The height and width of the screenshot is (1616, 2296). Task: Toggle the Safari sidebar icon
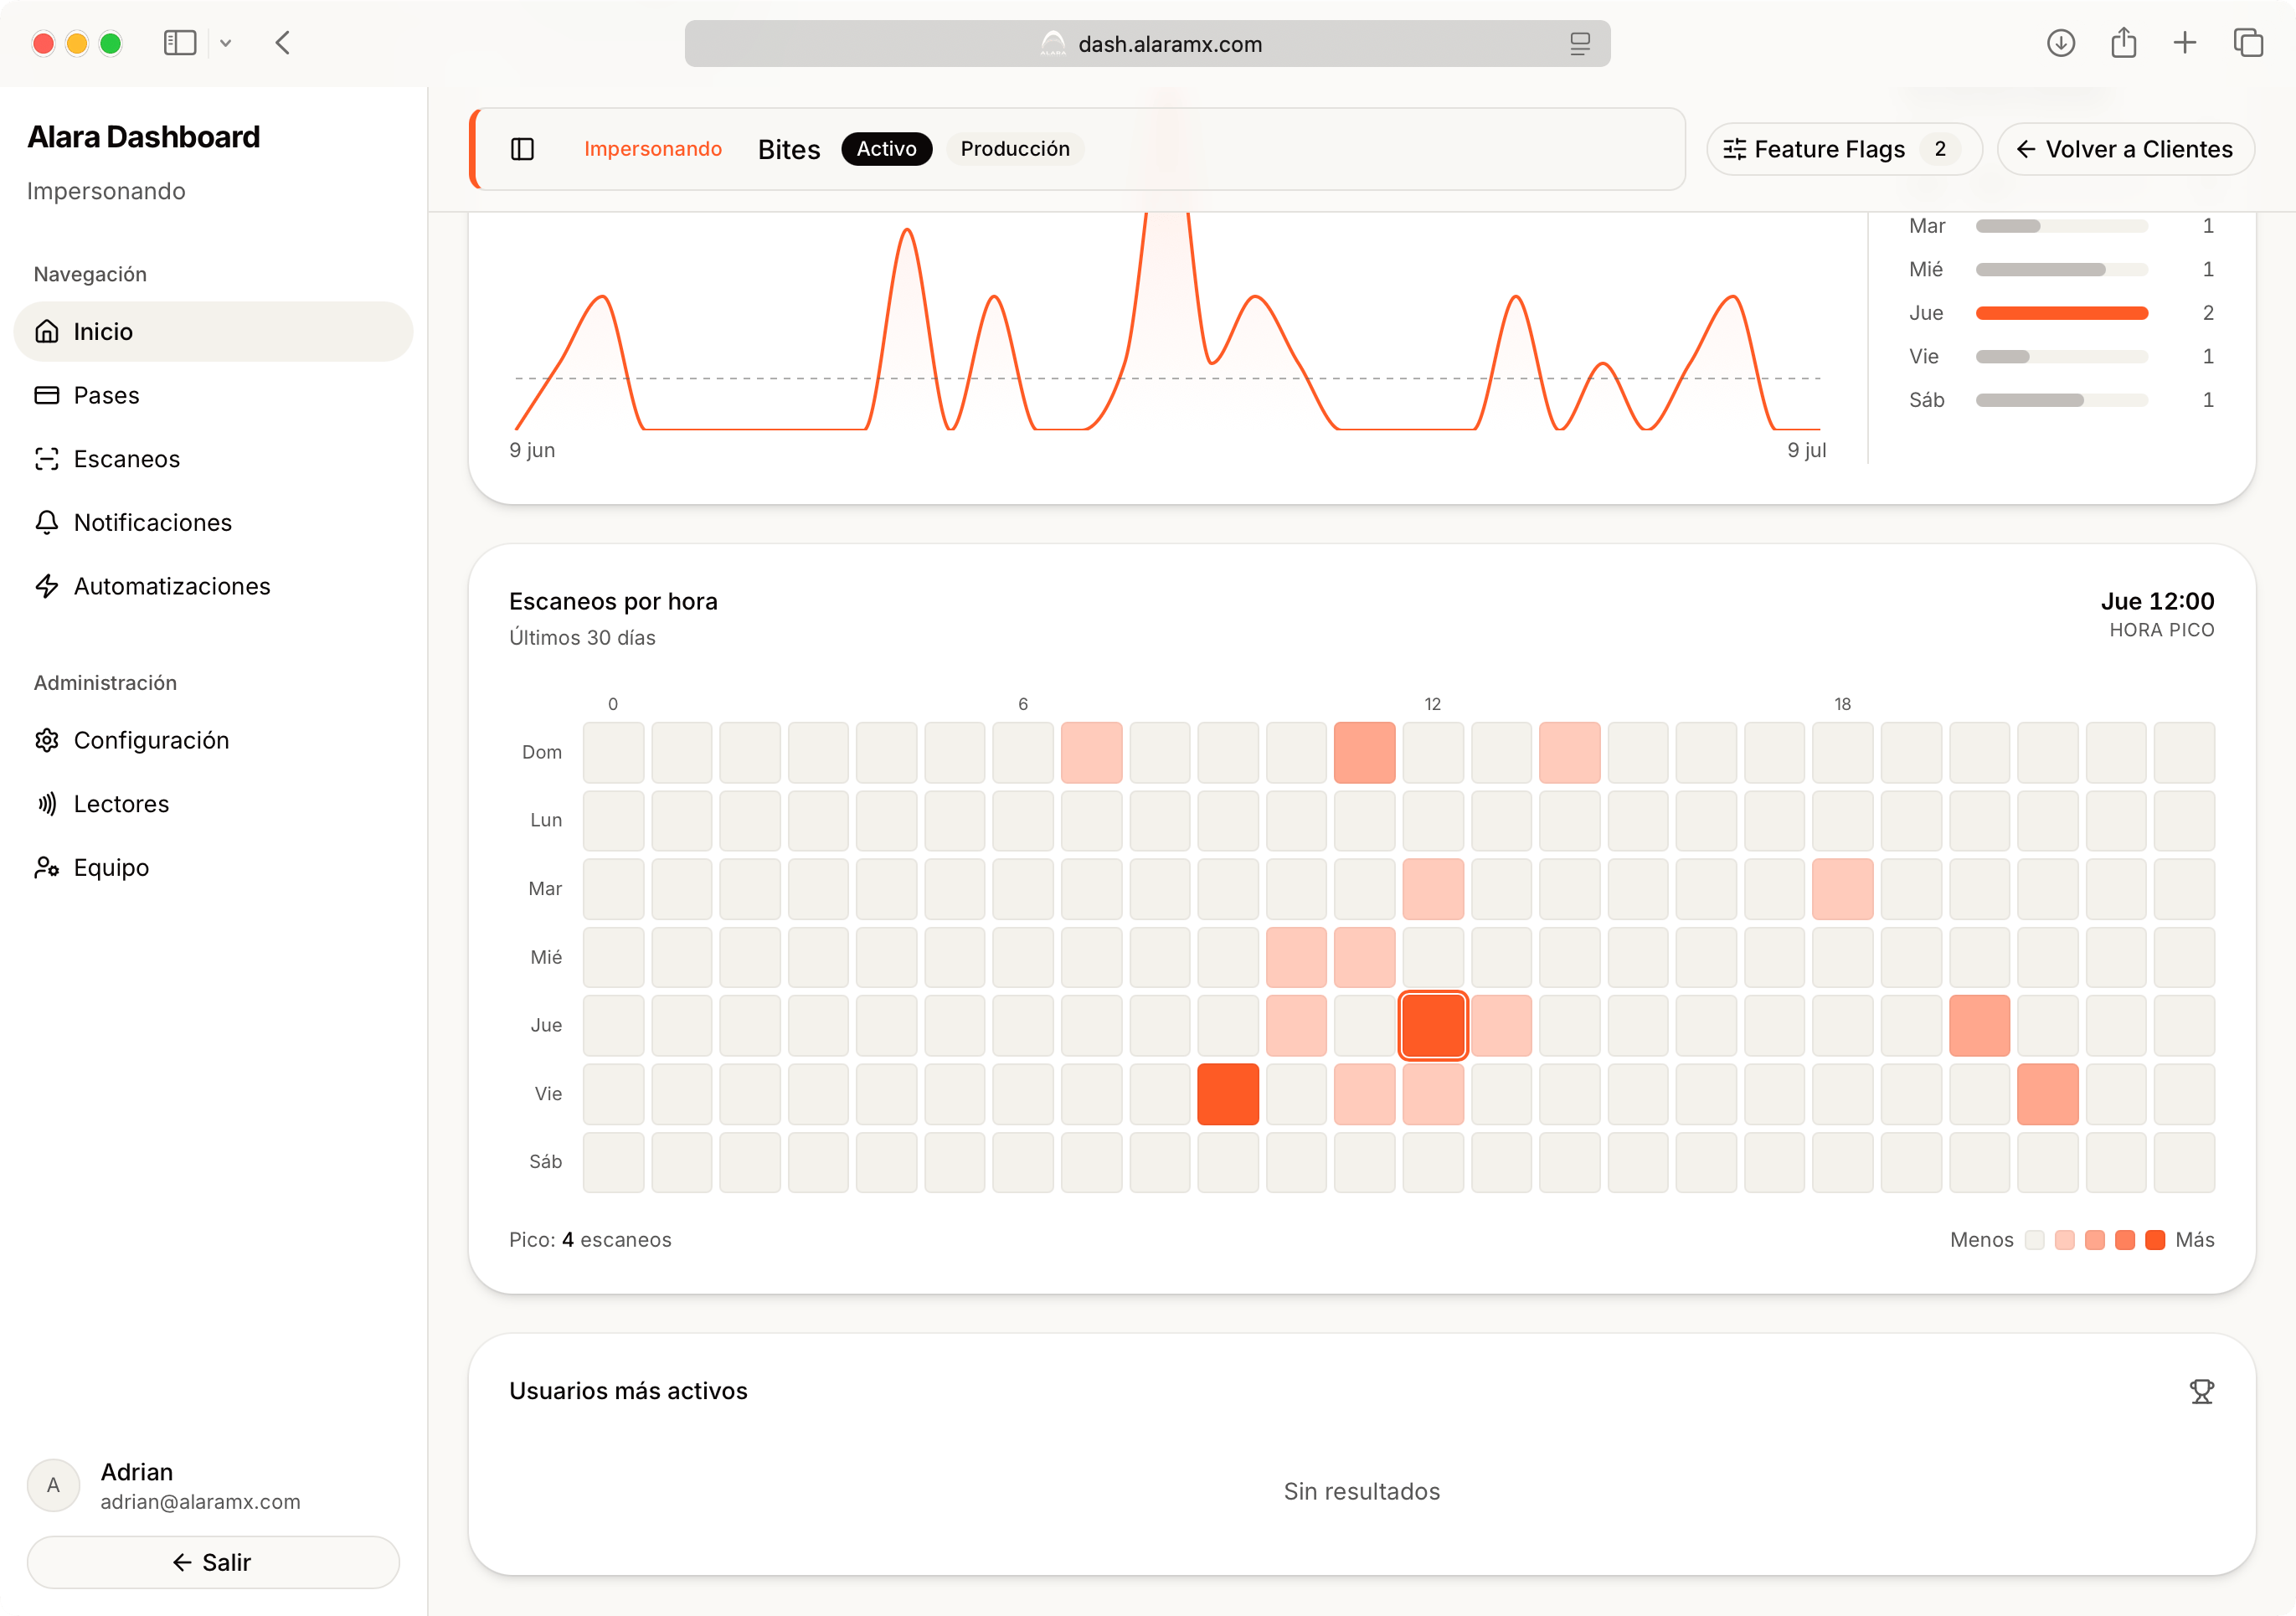pyautogui.click(x=179, y=43)
